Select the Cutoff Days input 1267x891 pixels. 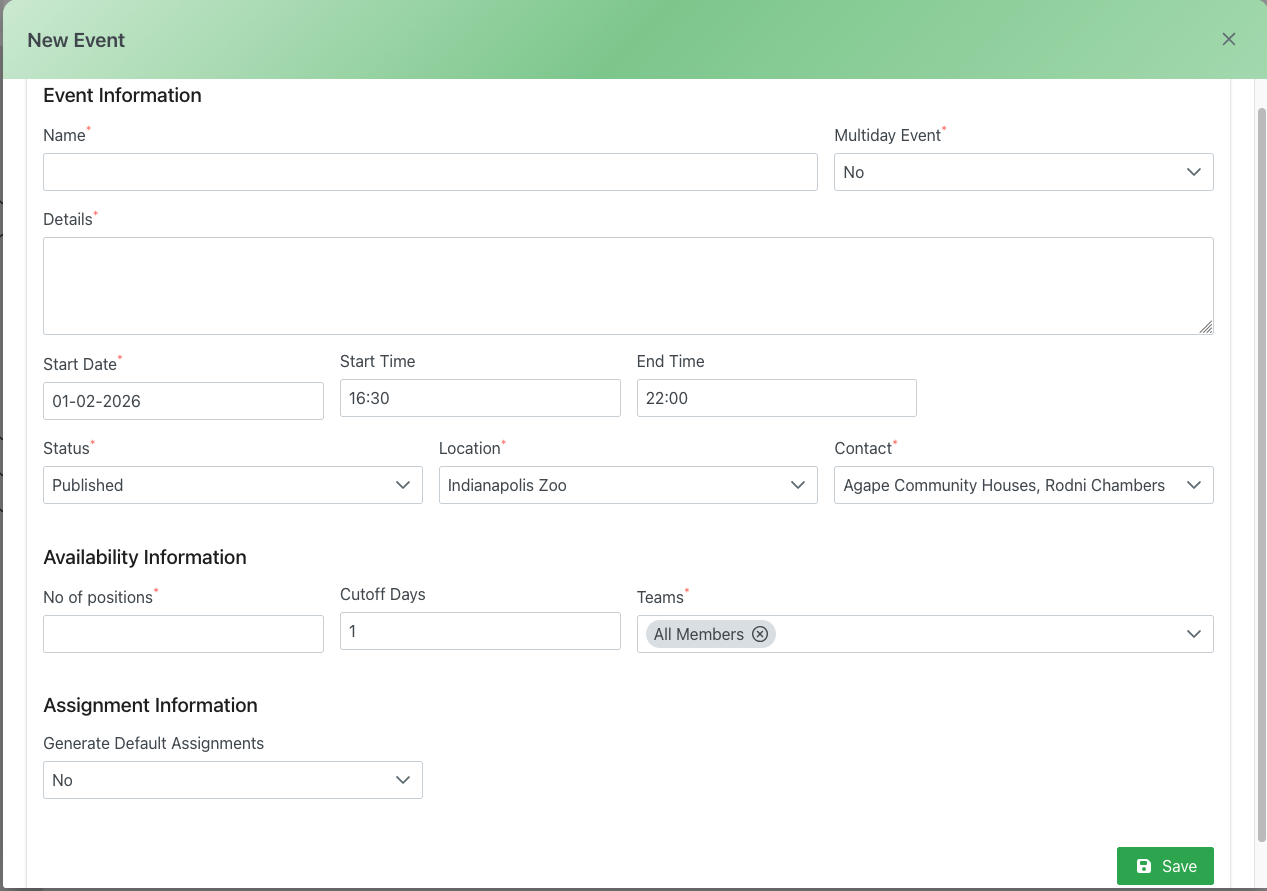480,631
